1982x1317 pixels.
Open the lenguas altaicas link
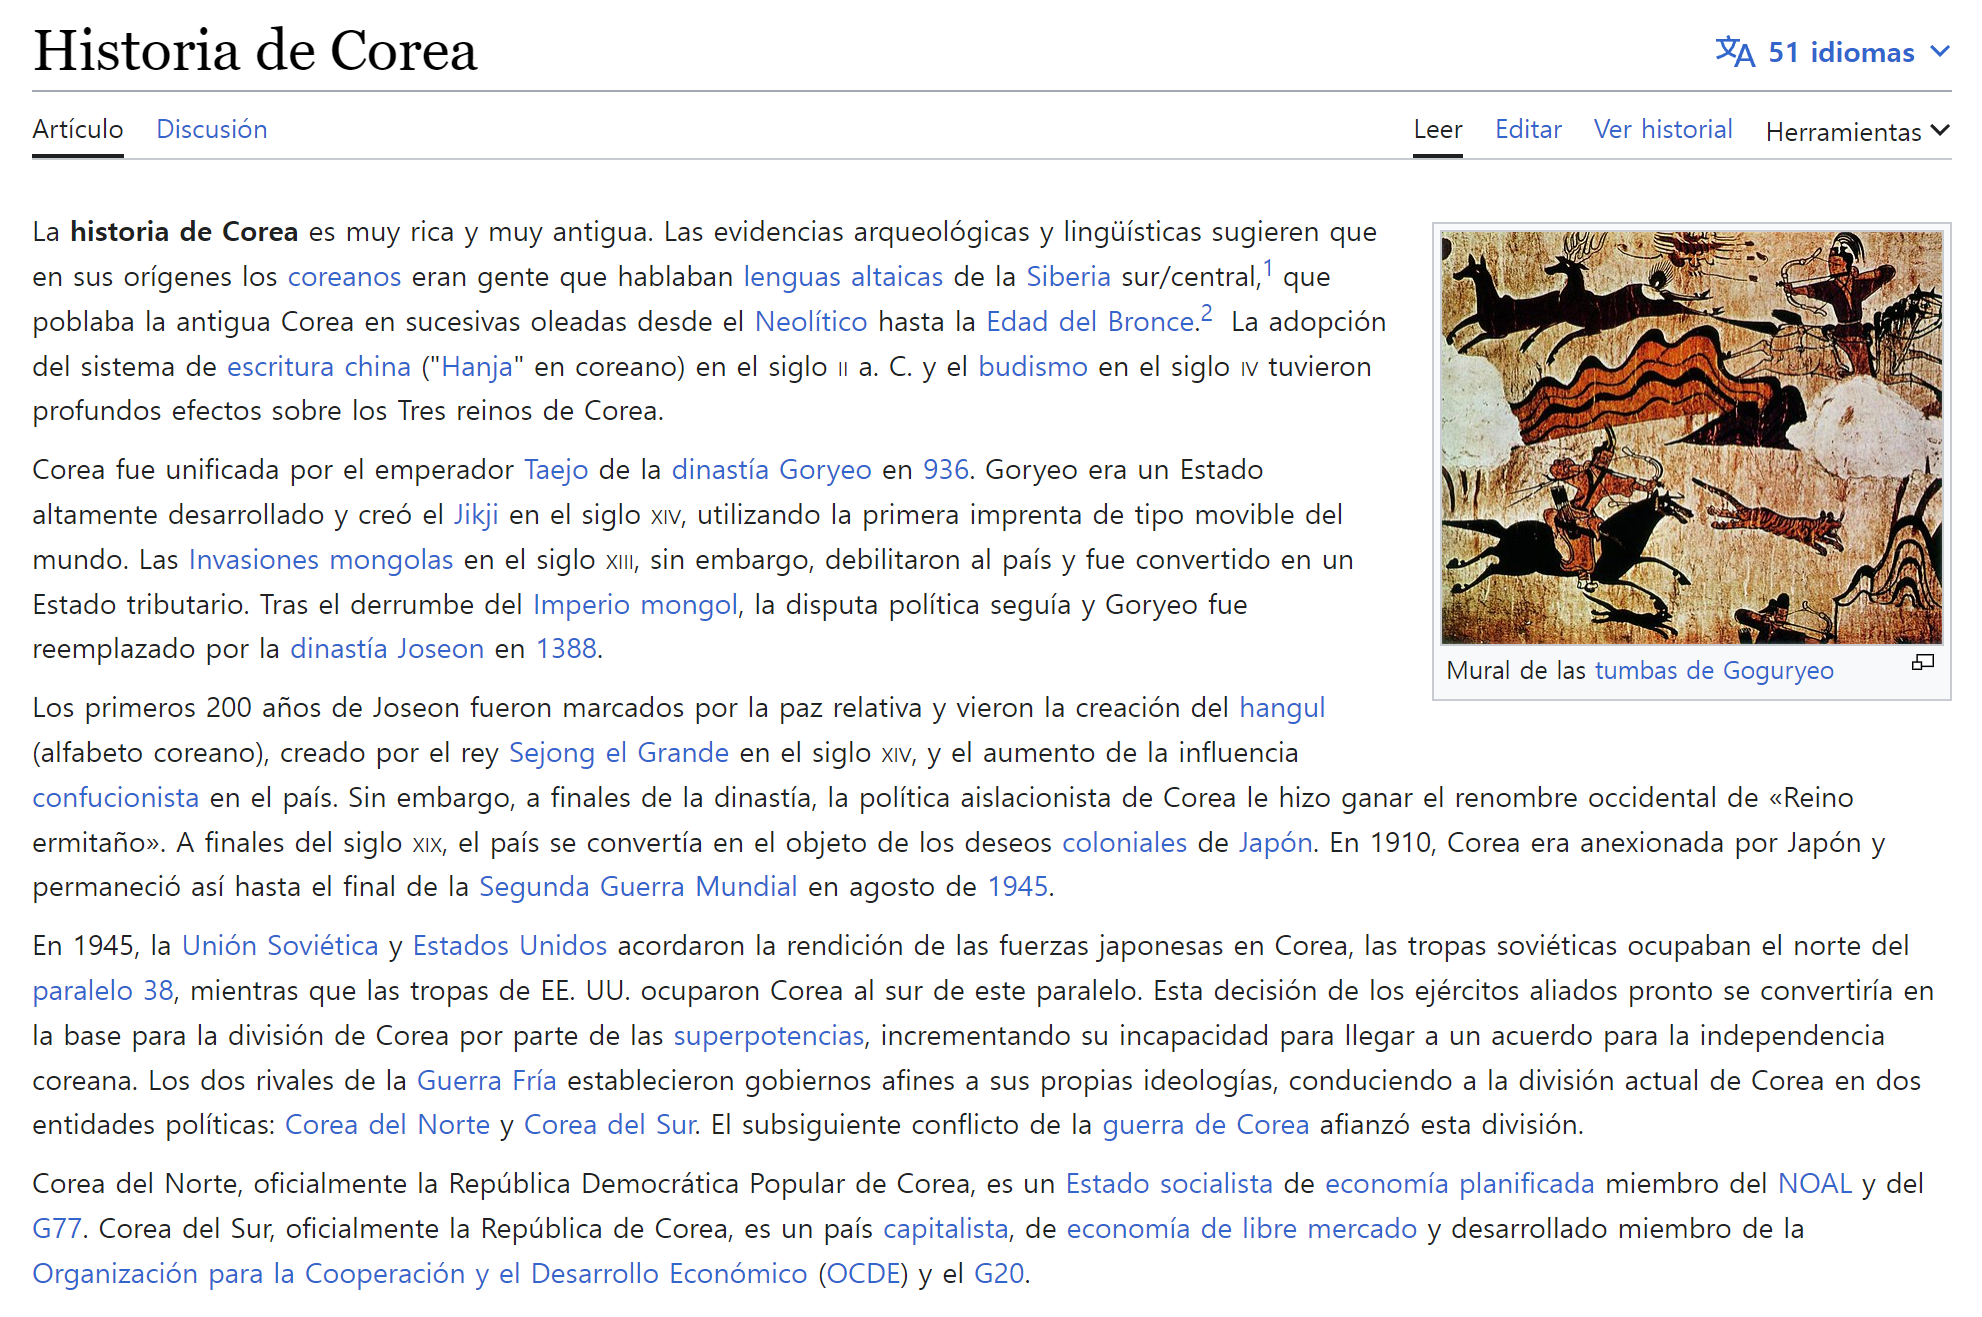(843, 276)
